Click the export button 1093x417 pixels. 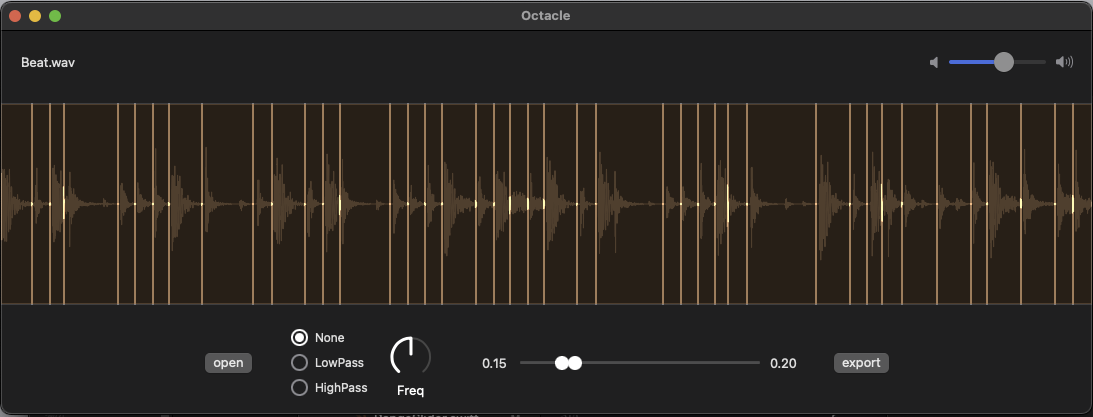861,363
